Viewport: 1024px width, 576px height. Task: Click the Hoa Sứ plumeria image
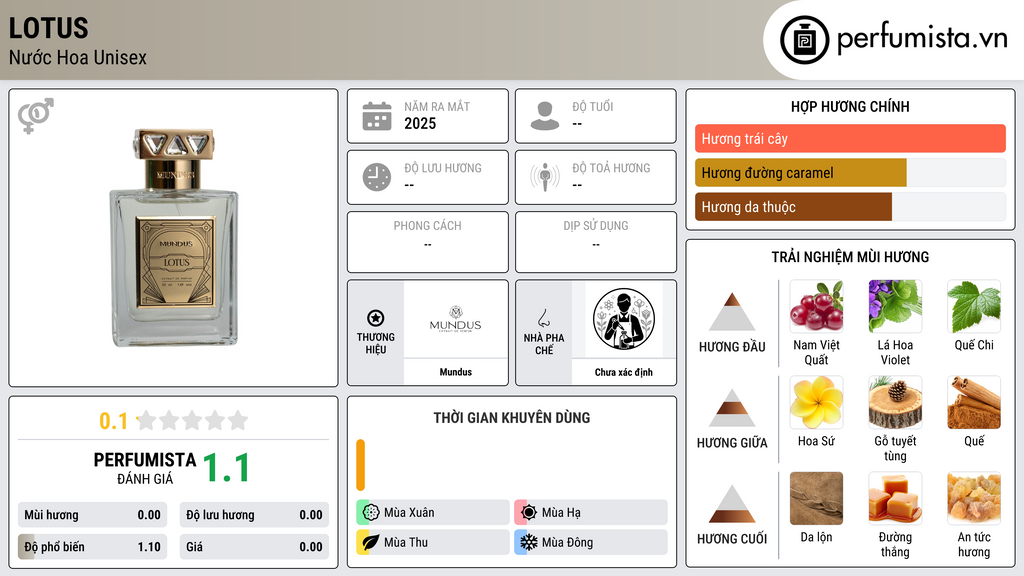pos(816,402)
